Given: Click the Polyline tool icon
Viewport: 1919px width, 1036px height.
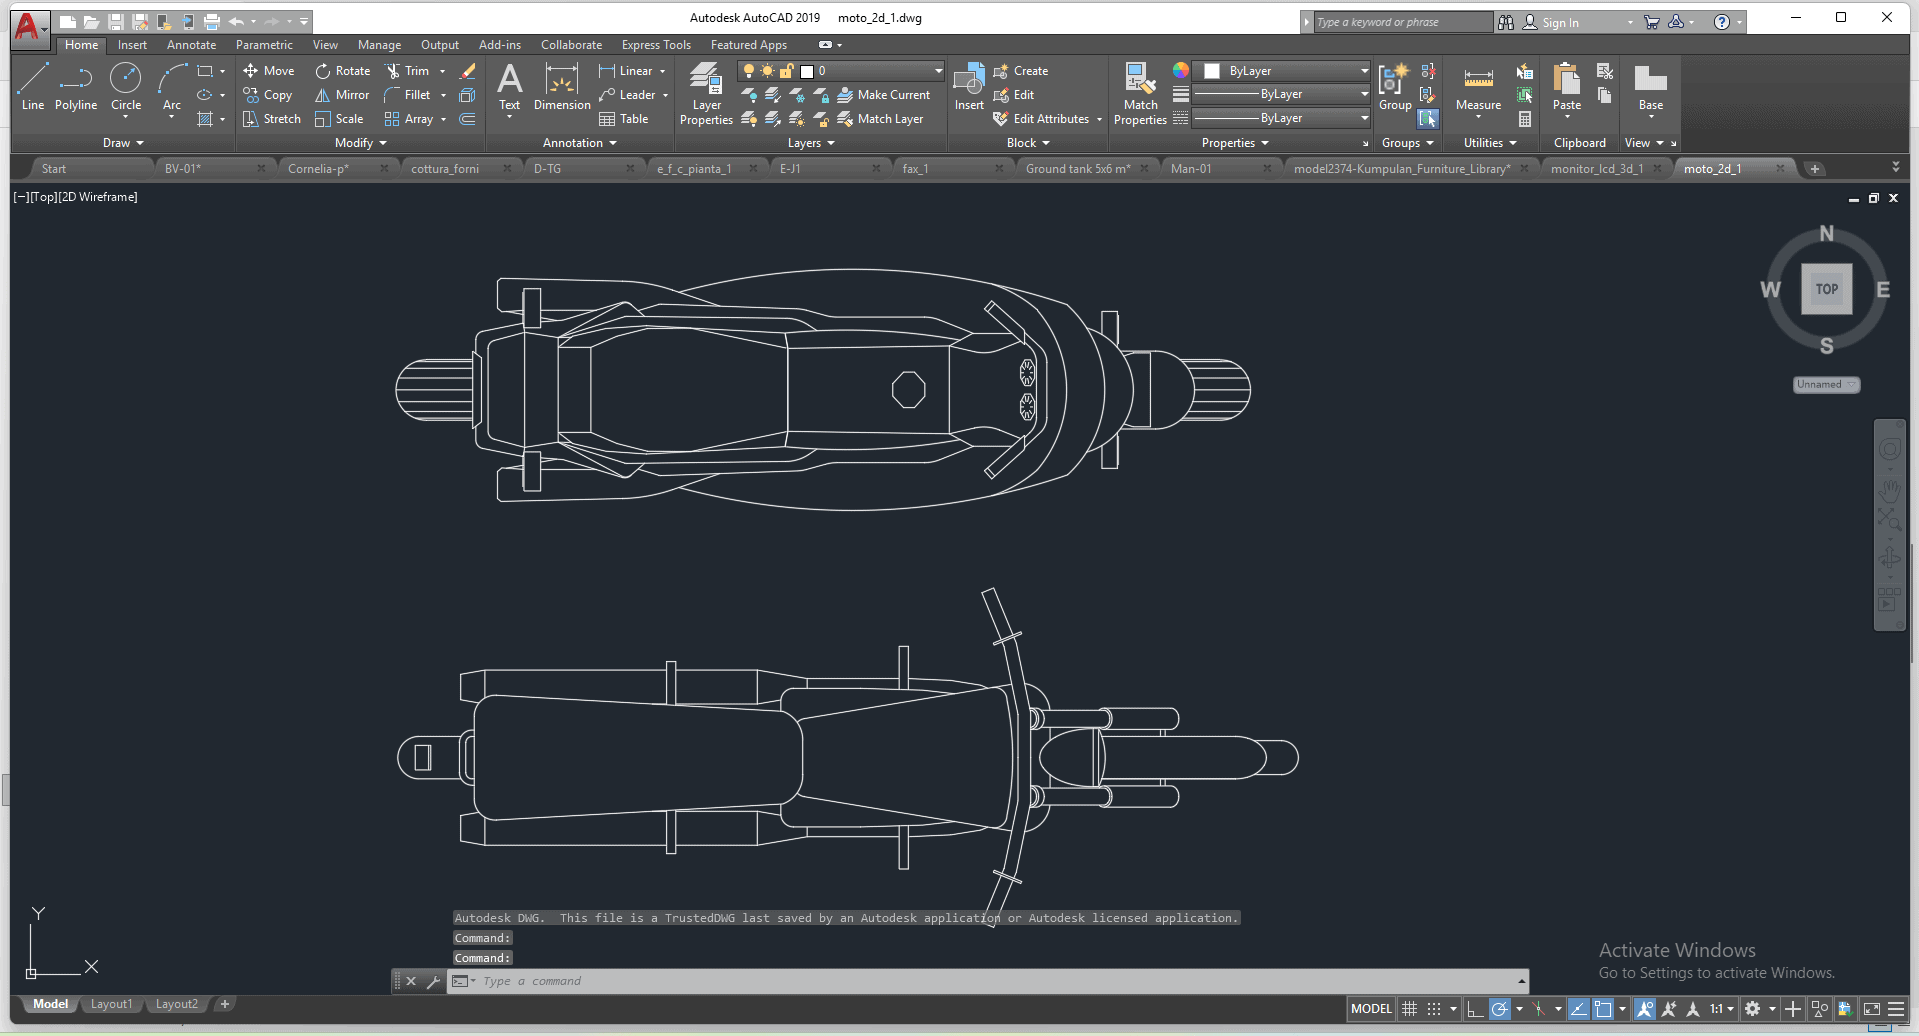Looking at the screenshot, I should [x=76, y=84].
